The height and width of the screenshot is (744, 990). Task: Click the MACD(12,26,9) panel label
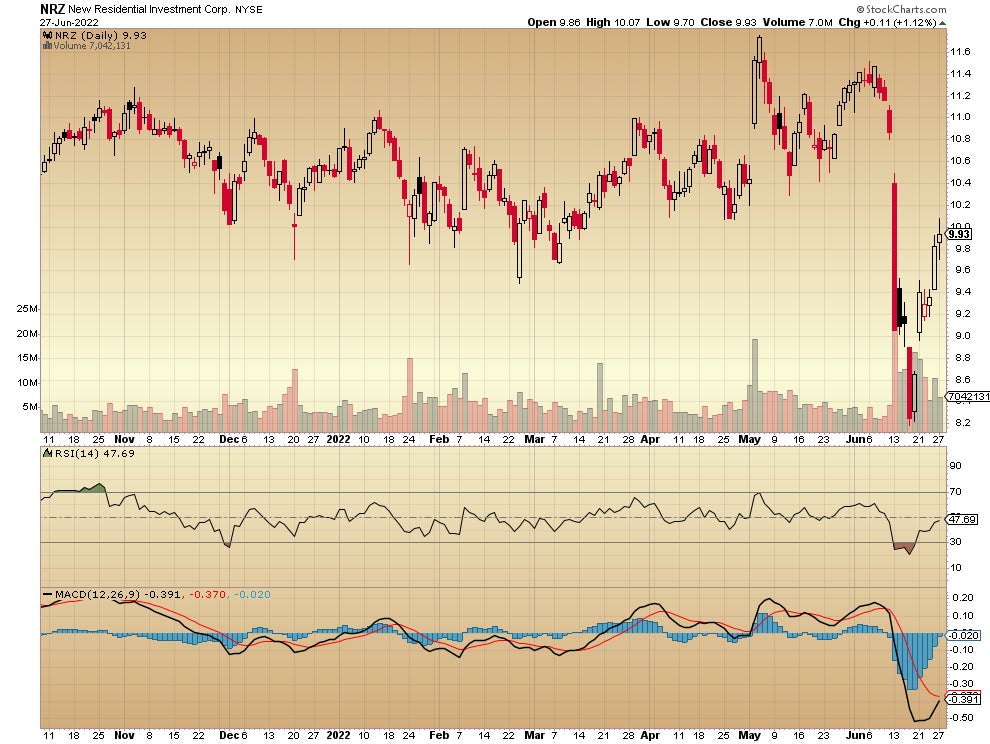[x=97, y=594]
